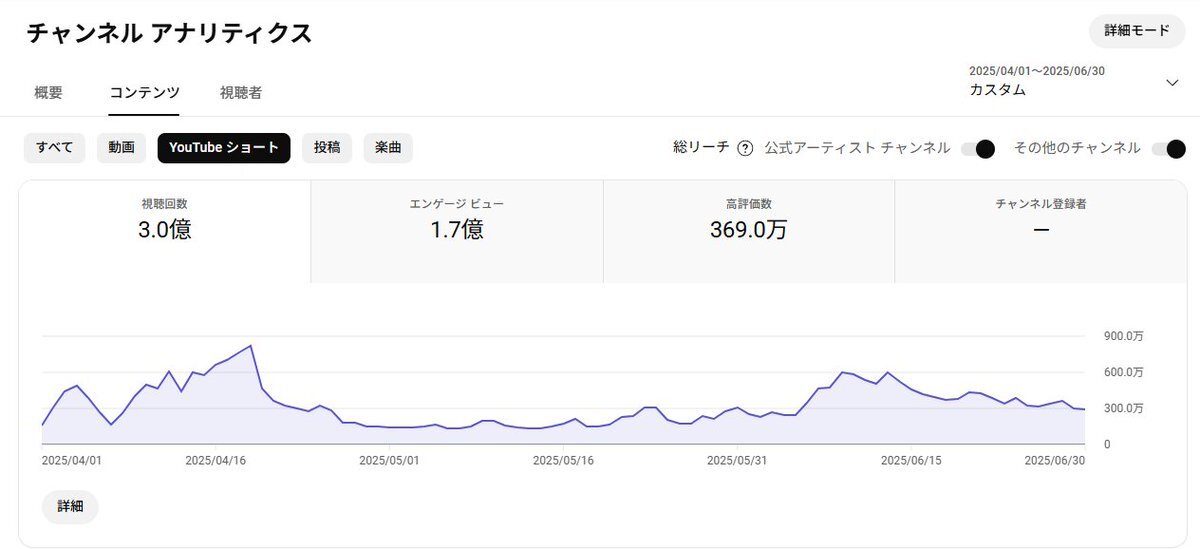
Task: Switch to the 概要 tab
Action: (x=48, y=93)
